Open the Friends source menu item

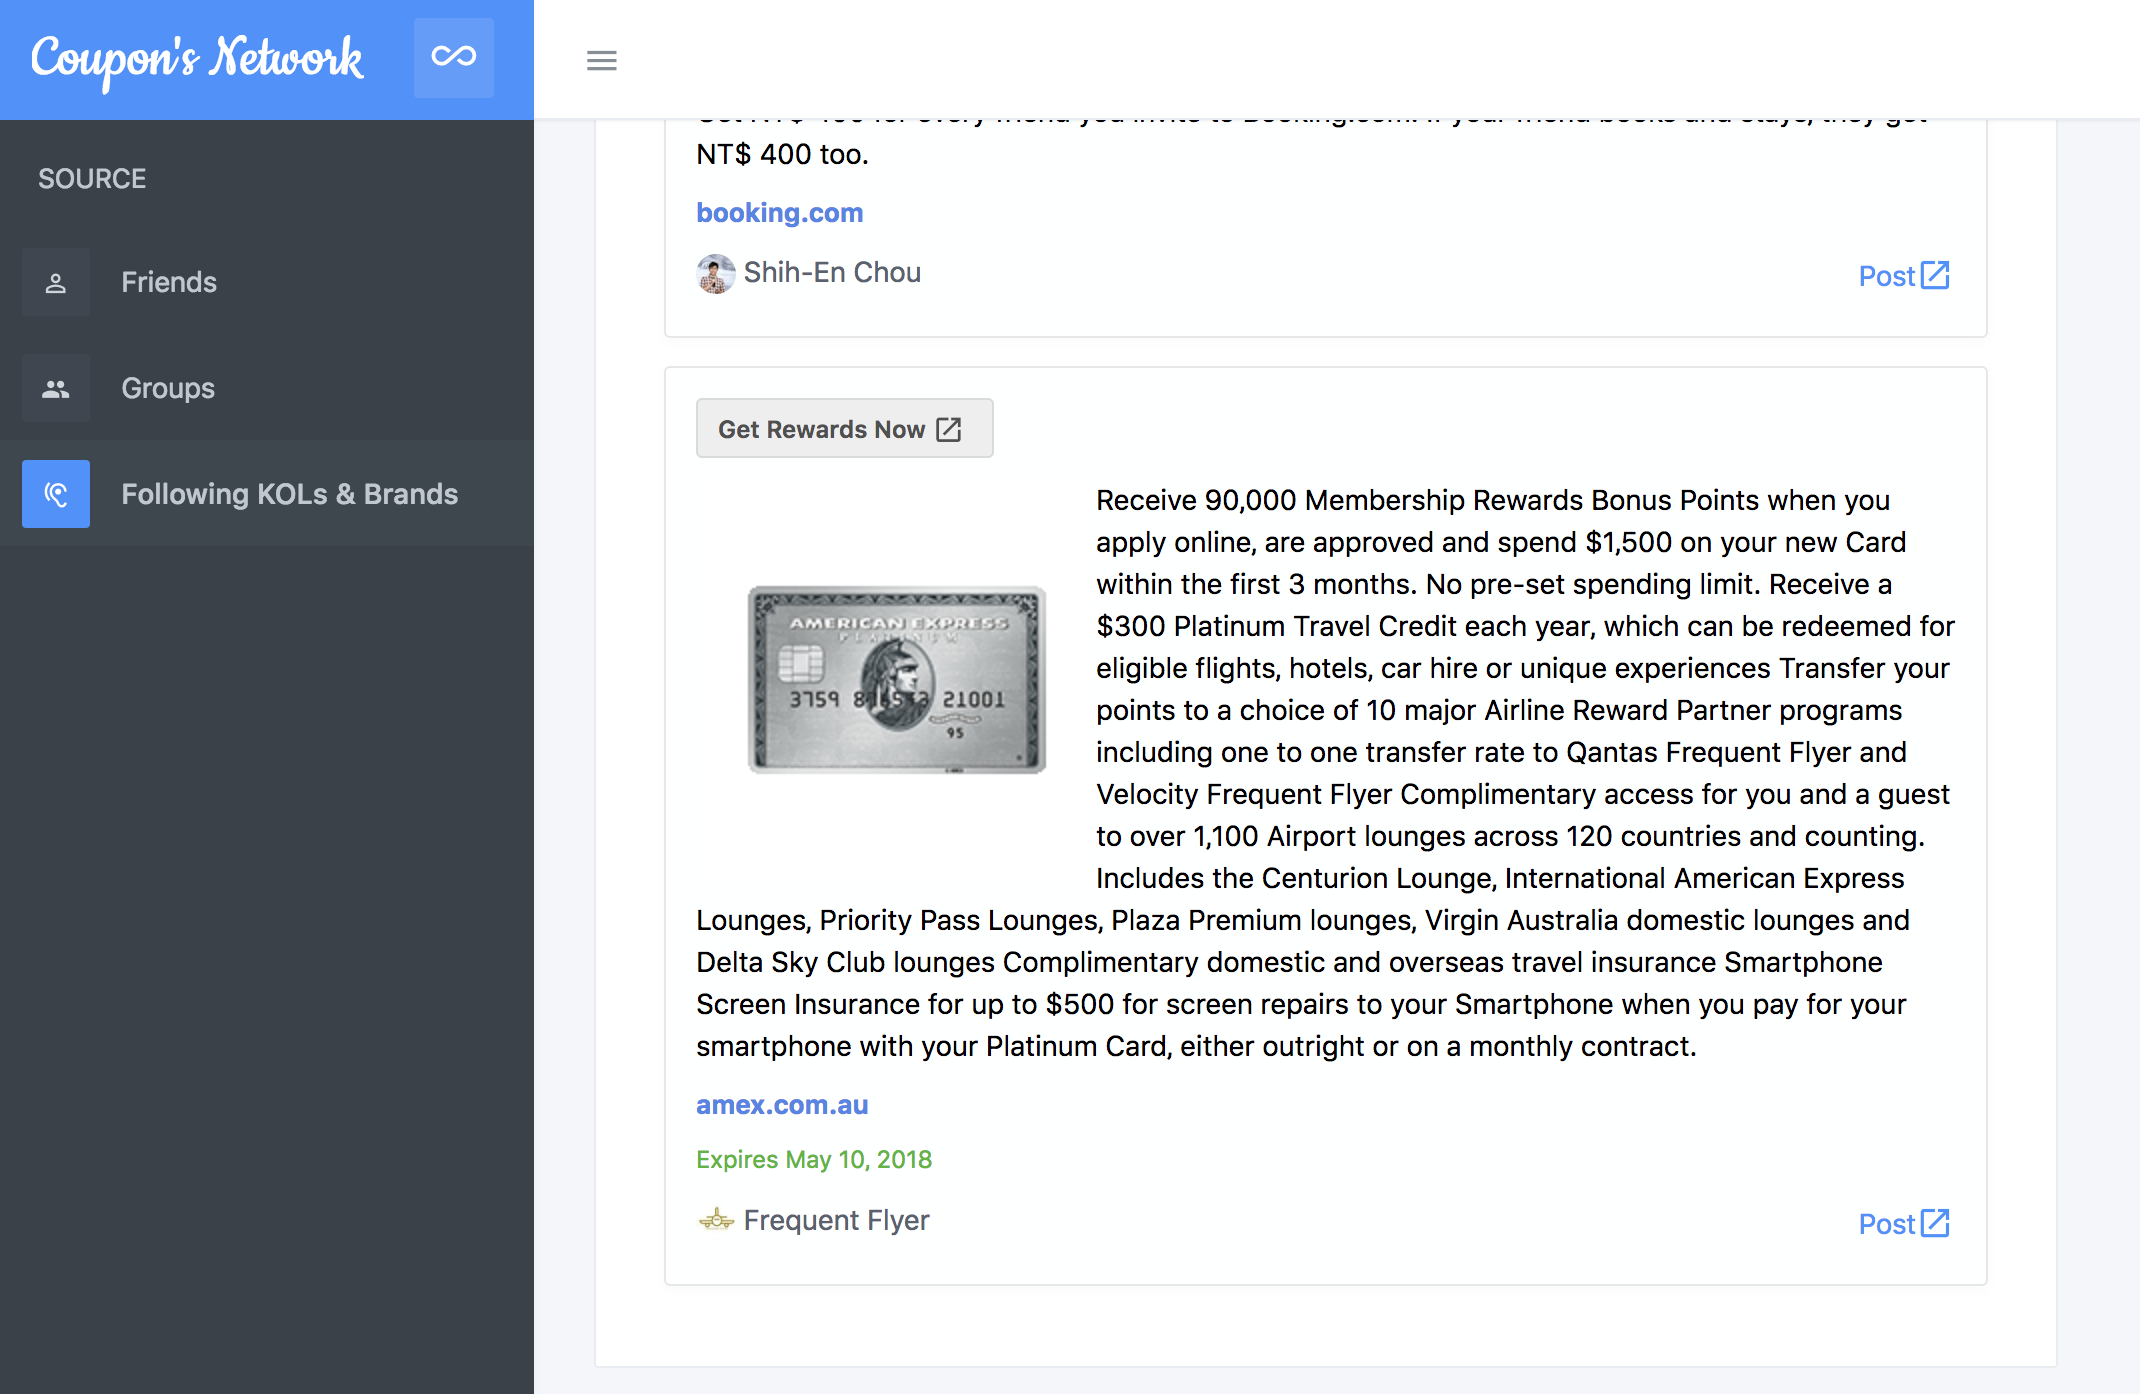169,283
